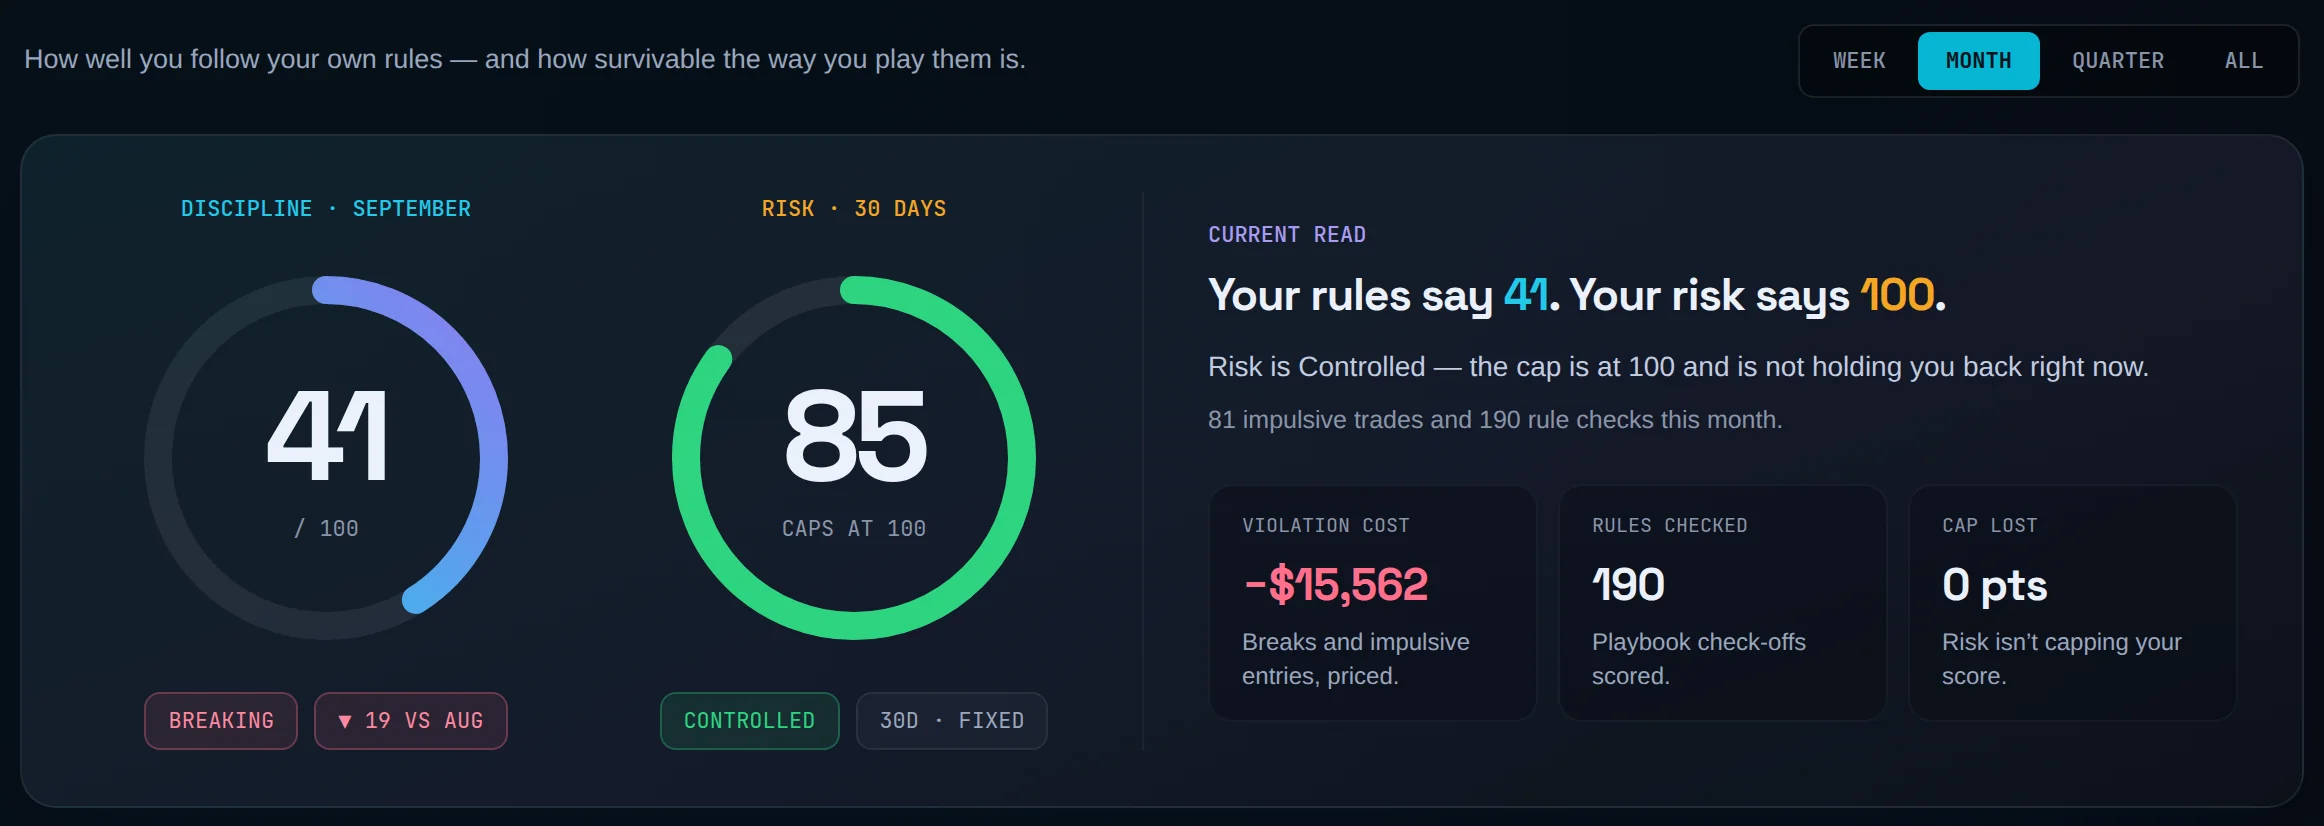The width and height of the screenshot is (2324, 826).
Task: Click the highlighted 41 in the headline
Action: (1527, 295)
